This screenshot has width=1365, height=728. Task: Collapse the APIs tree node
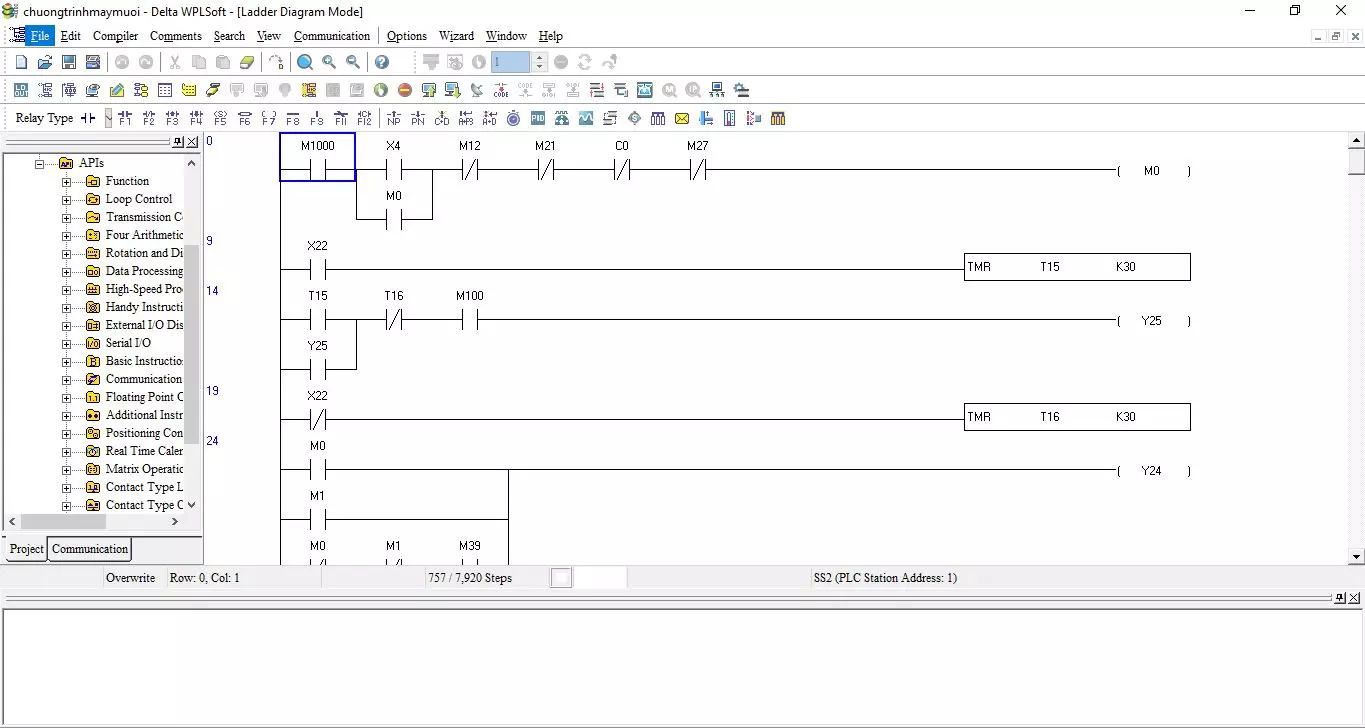41,163
